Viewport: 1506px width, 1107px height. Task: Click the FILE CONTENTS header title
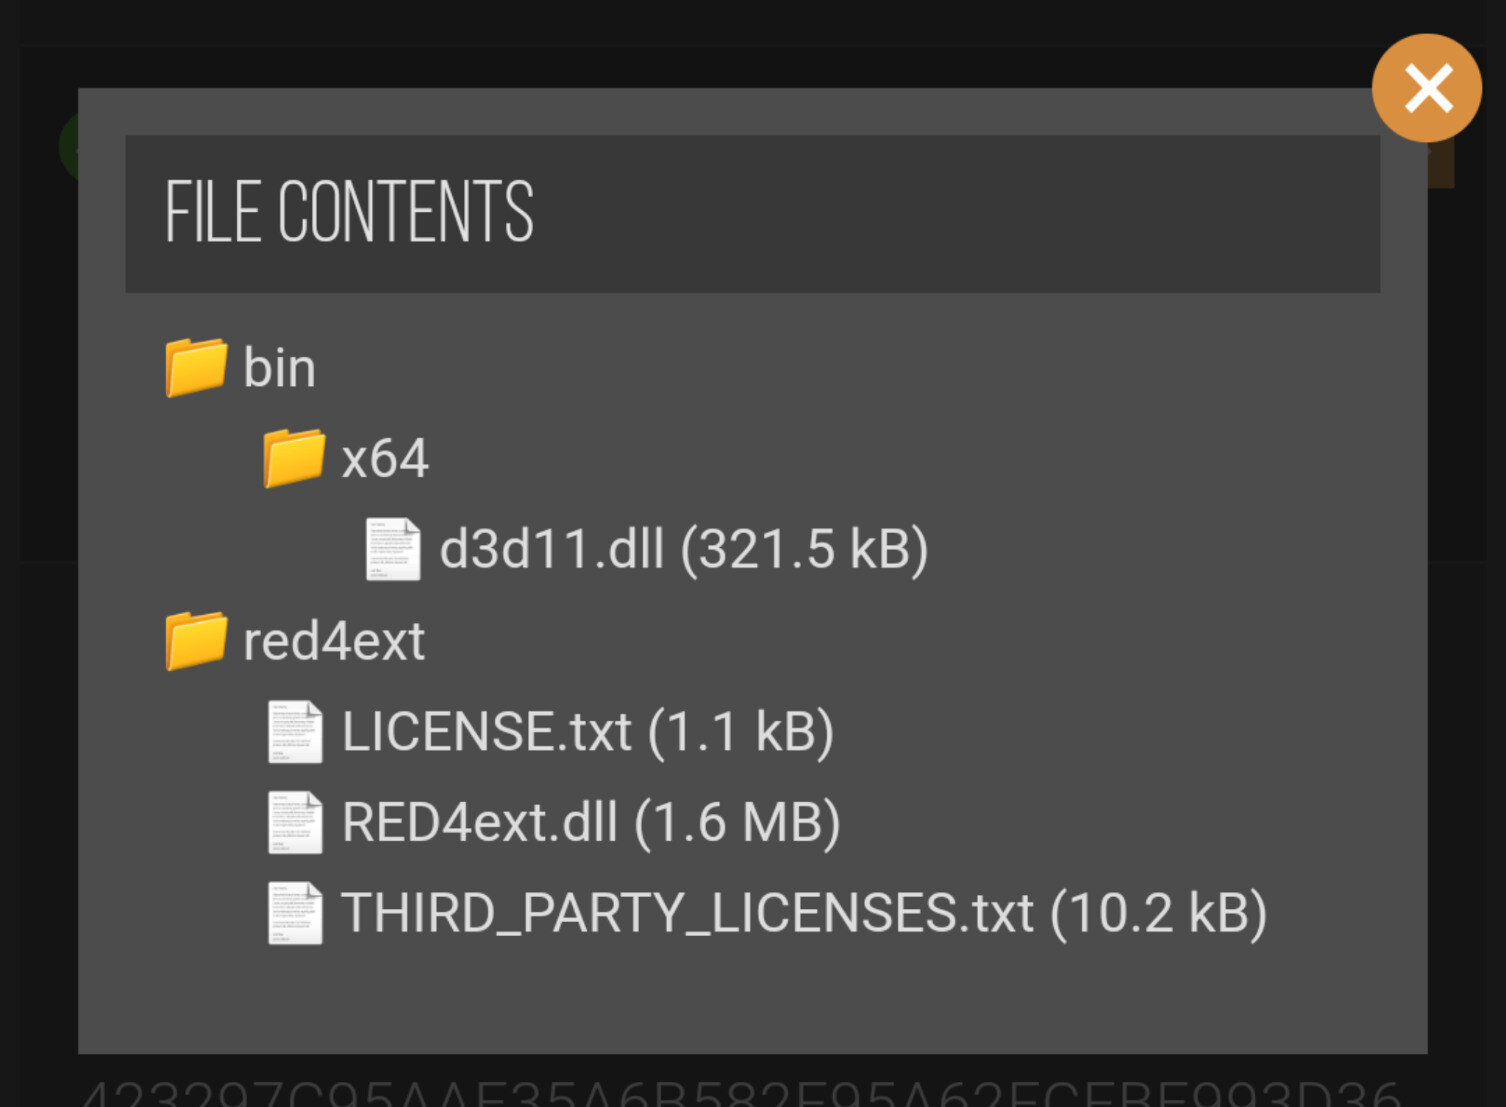tap(349, 212)
